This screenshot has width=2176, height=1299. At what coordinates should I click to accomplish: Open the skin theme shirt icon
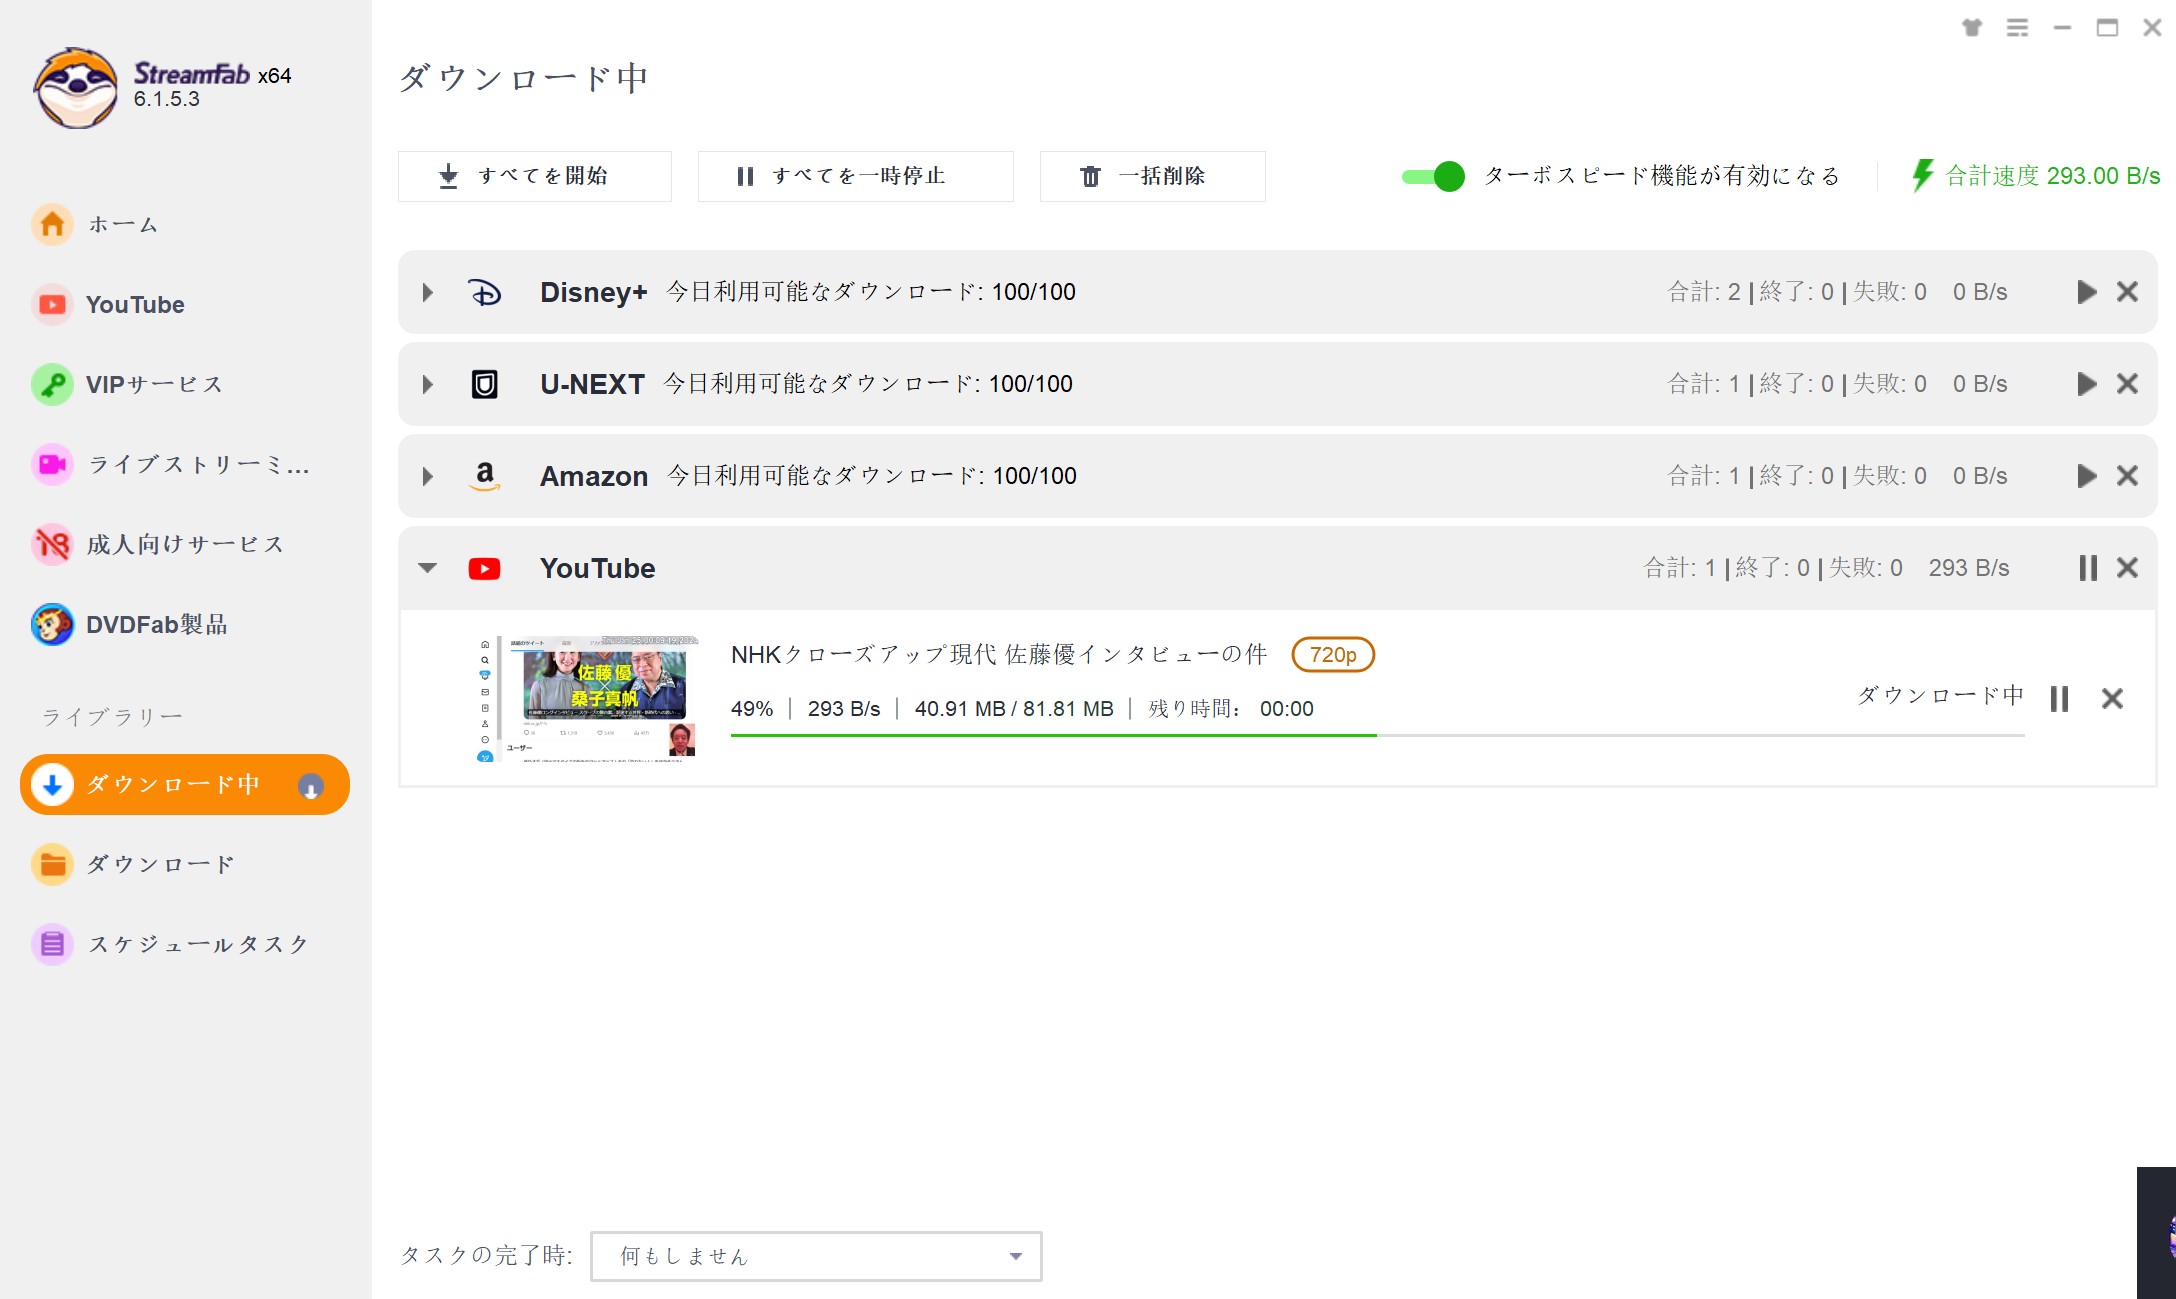coord(1972,28)
